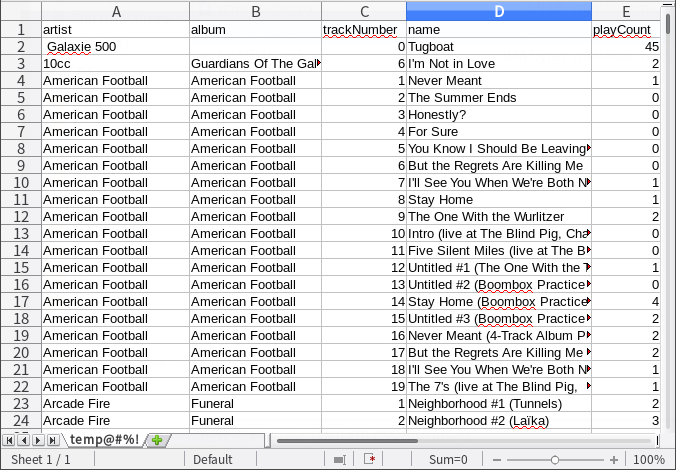
Task: Select column A header
Action: tap(116, 11)
